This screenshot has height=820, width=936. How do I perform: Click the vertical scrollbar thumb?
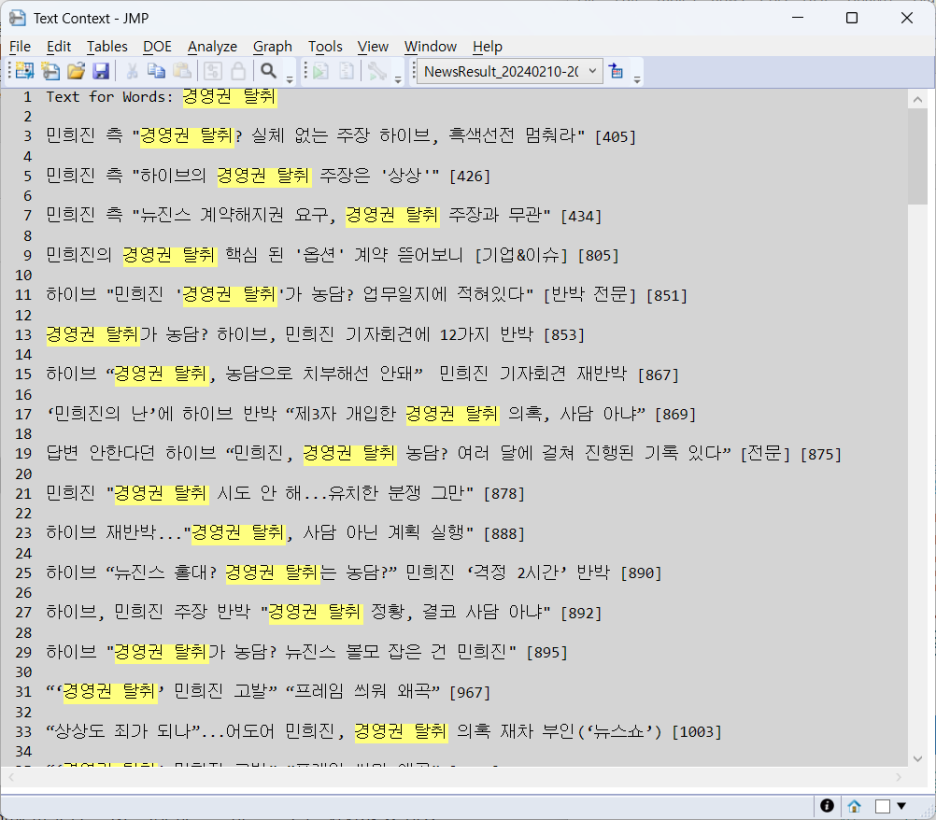coord(917,157)
